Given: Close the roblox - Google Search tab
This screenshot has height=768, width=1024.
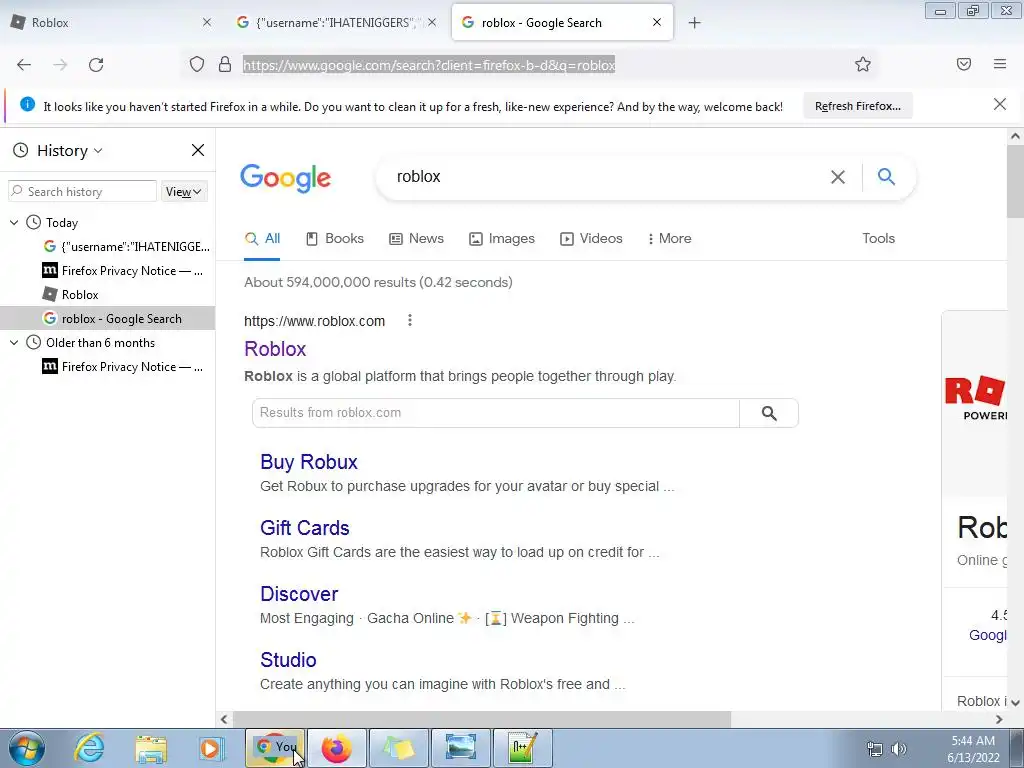Looking at the screenshot, I should [657, 22].
